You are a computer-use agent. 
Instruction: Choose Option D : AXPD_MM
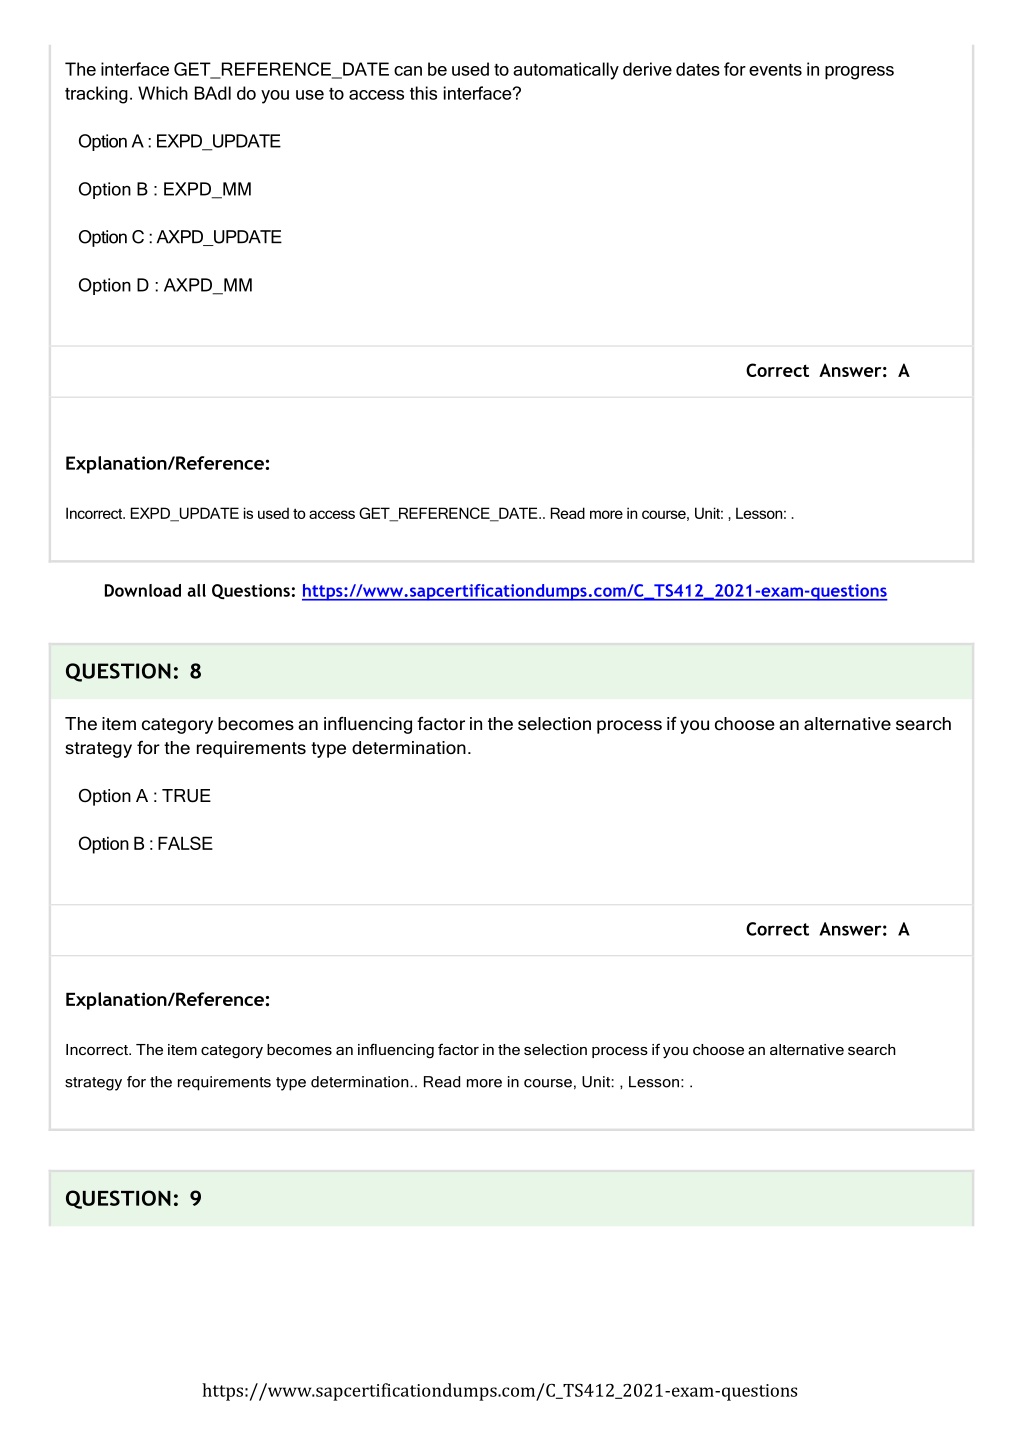[x=165, y=285]
